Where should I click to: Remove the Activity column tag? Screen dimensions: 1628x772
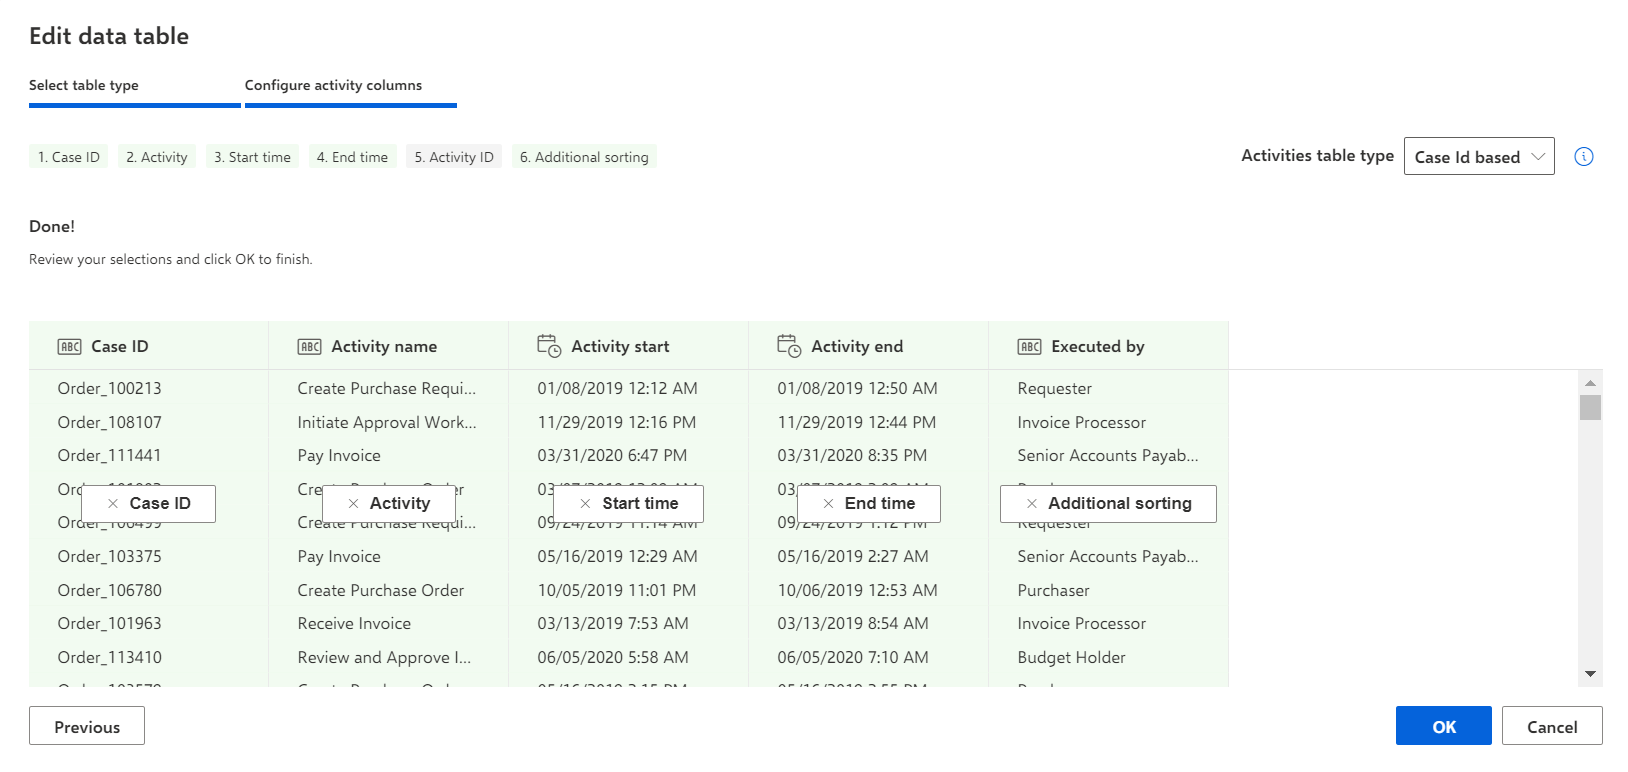pos(353,504)
